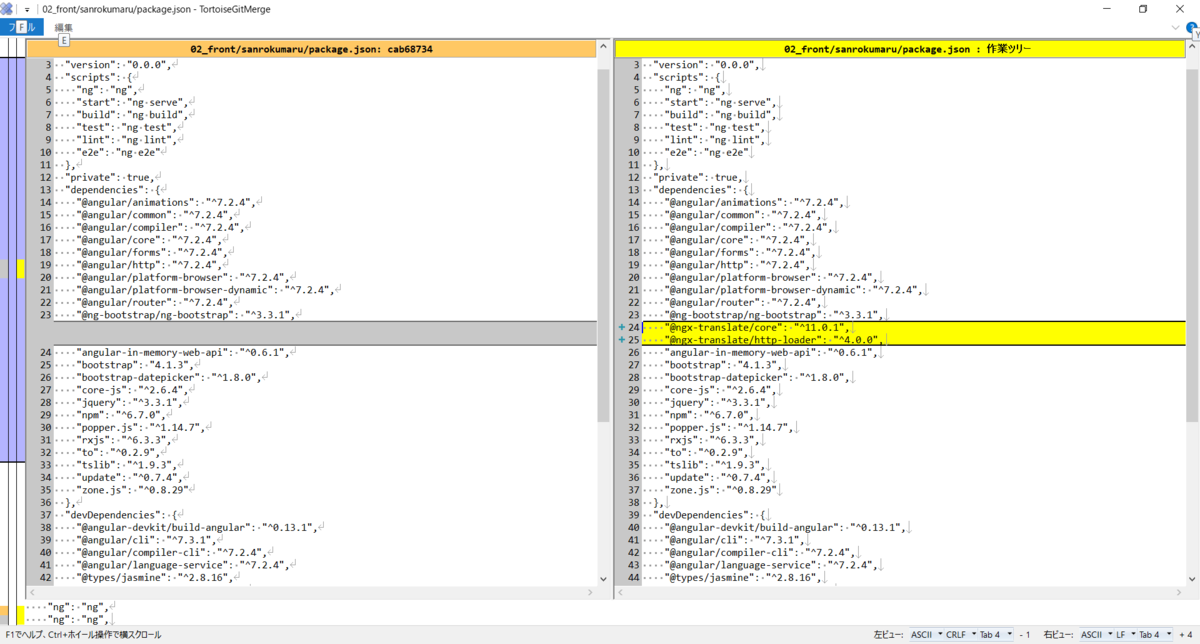The width and height of the screenshot is (1200, 644).
Task: Click the "+ 4" added lines count
Action: (x=1185, y=634)
